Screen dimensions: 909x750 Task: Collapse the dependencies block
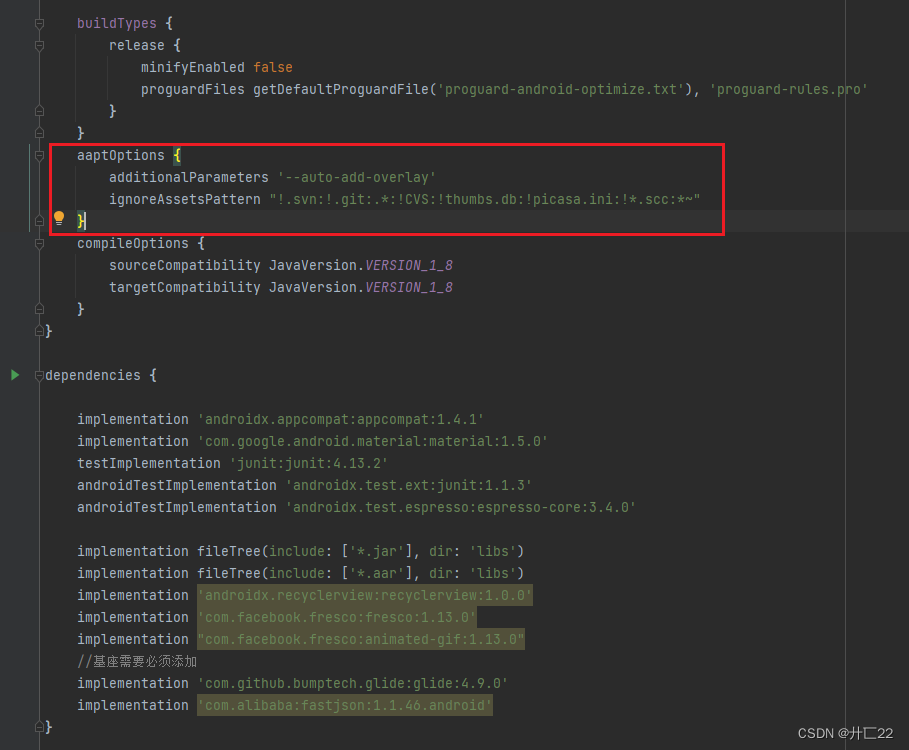37,375
